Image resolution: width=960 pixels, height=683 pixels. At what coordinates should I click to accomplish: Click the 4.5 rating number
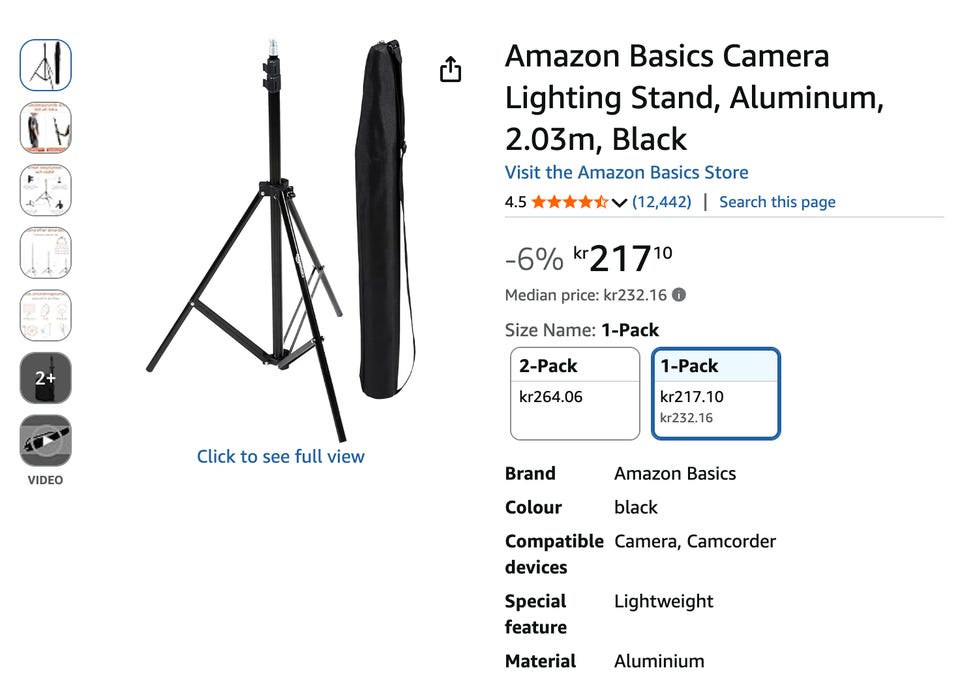click(x=515, y=202)
